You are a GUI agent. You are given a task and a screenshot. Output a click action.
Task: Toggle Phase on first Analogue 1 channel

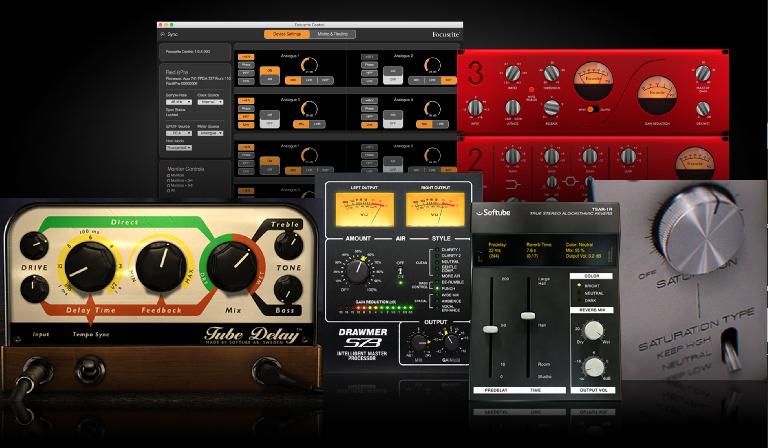[246, 65]
